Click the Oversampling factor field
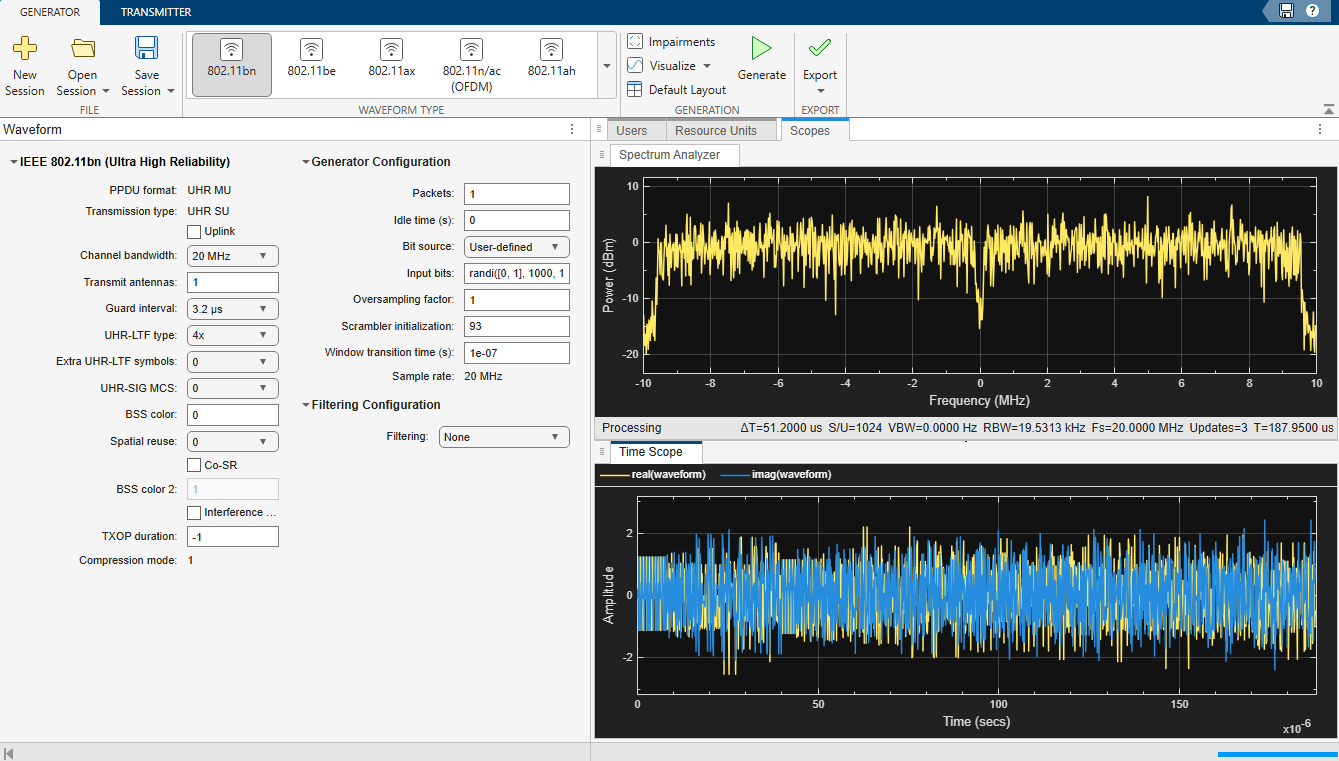Image resolution: width=1339 pixels, height=761 pixels. (x=517, y=300)
